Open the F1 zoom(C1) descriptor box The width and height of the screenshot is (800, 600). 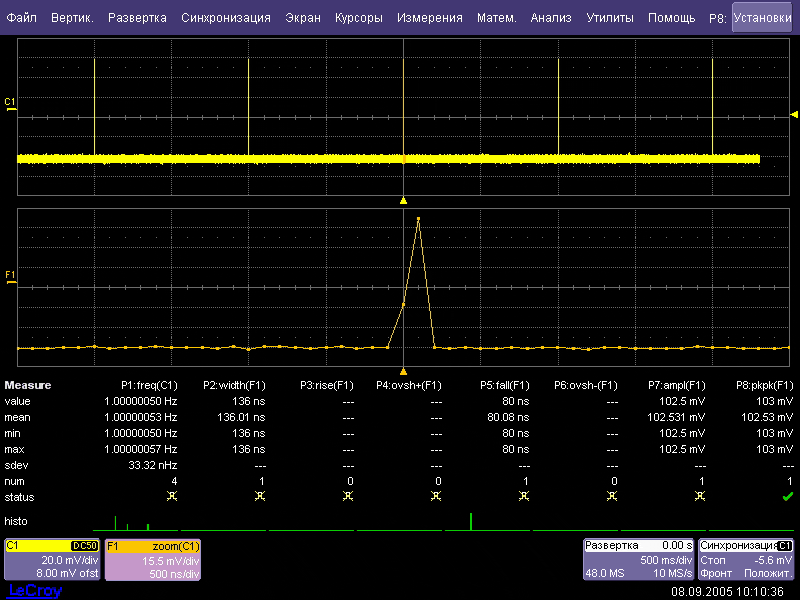[153, 560]
